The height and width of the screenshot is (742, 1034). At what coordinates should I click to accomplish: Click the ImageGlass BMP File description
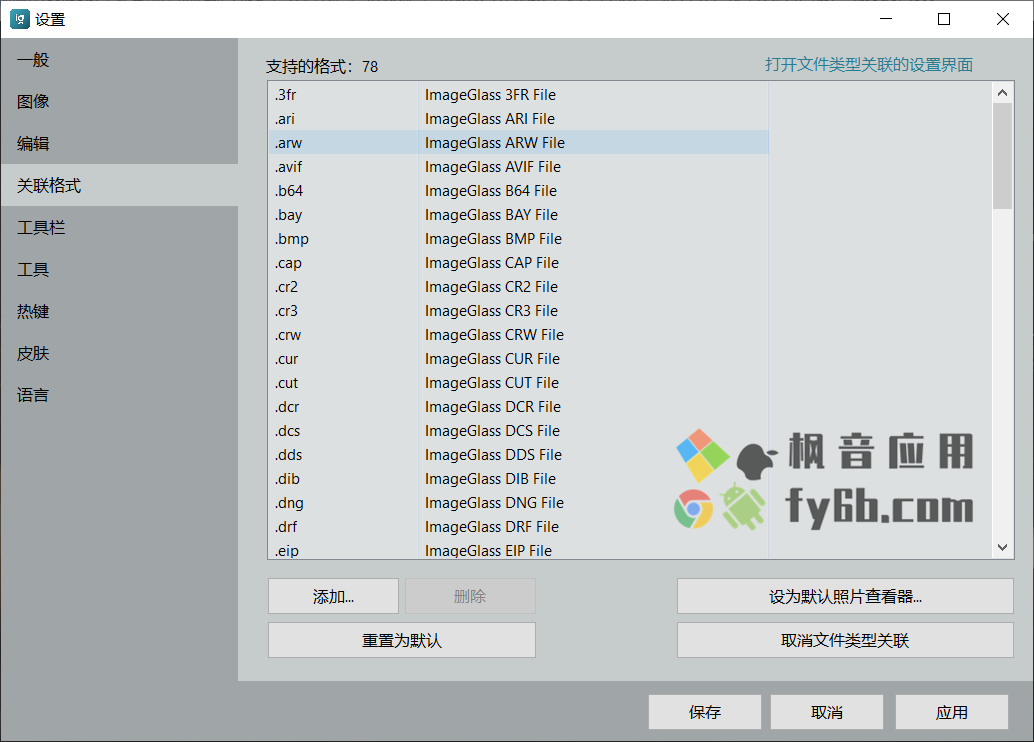(x=493, y=239)
